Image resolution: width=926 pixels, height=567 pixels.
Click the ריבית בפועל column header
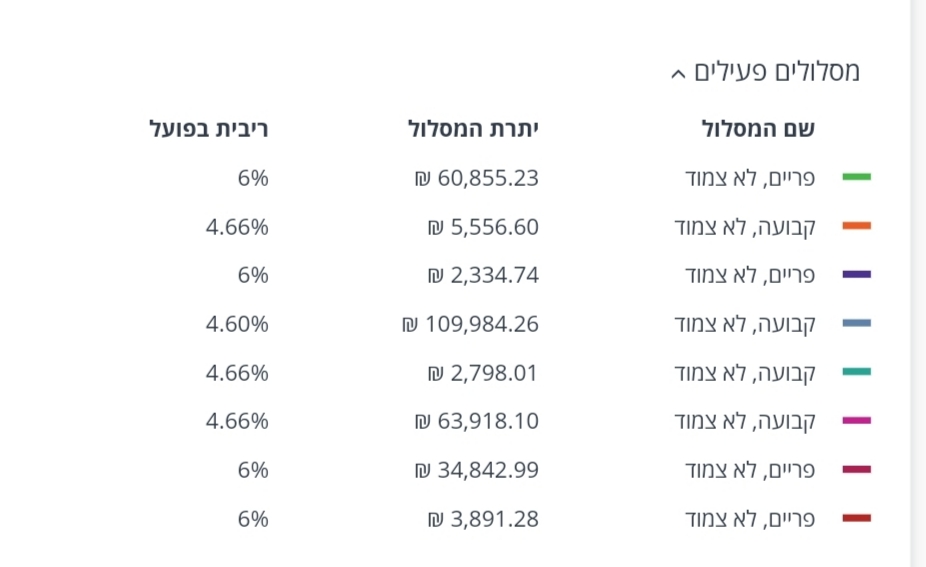click(x=209, y=129)
